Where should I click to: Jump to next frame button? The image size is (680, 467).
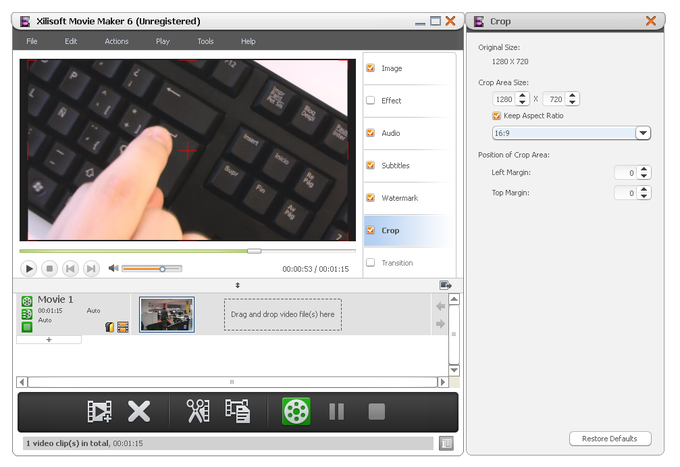point(91,269)
